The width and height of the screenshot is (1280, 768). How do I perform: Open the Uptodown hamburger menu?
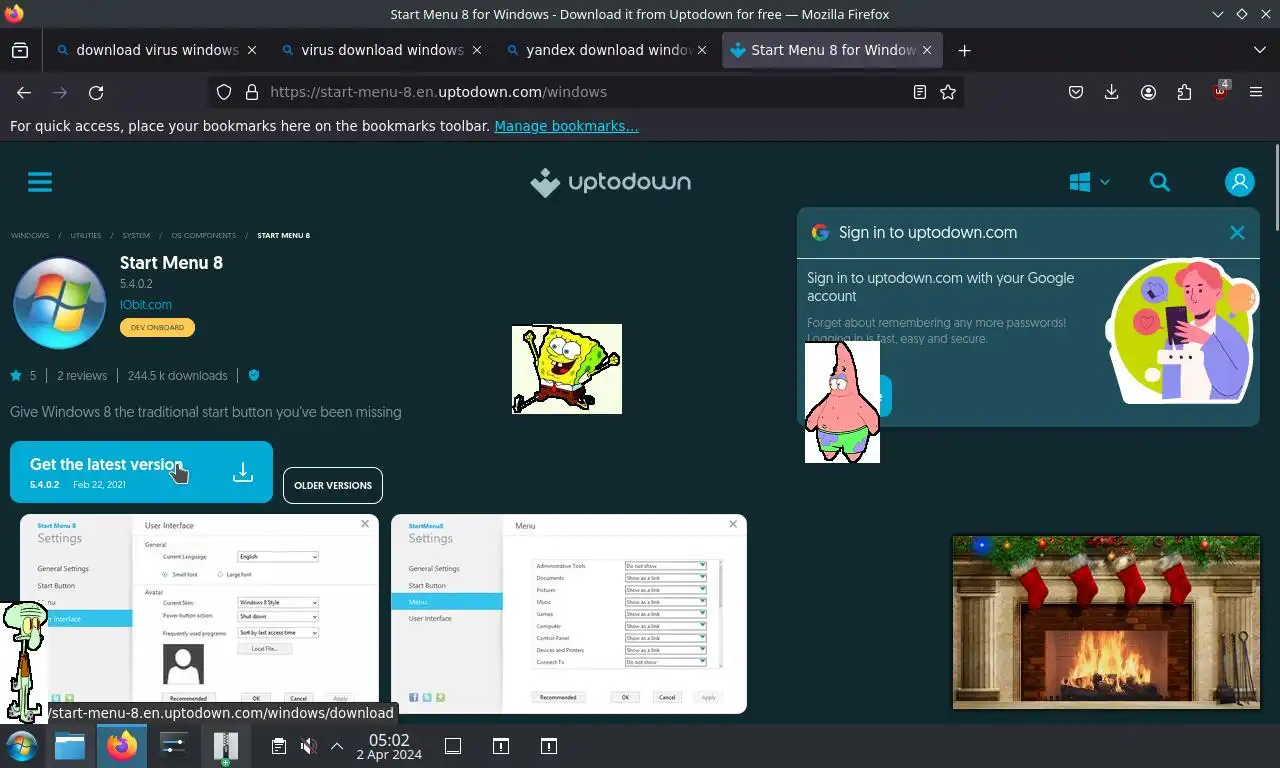coord(40,182)
